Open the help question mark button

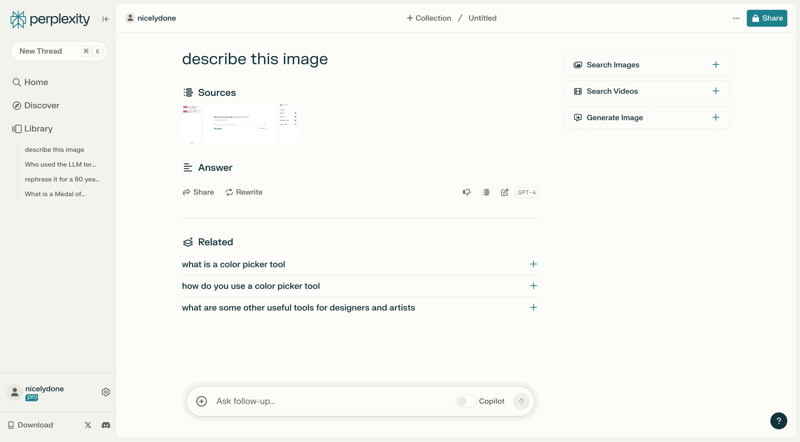[779, 421]
